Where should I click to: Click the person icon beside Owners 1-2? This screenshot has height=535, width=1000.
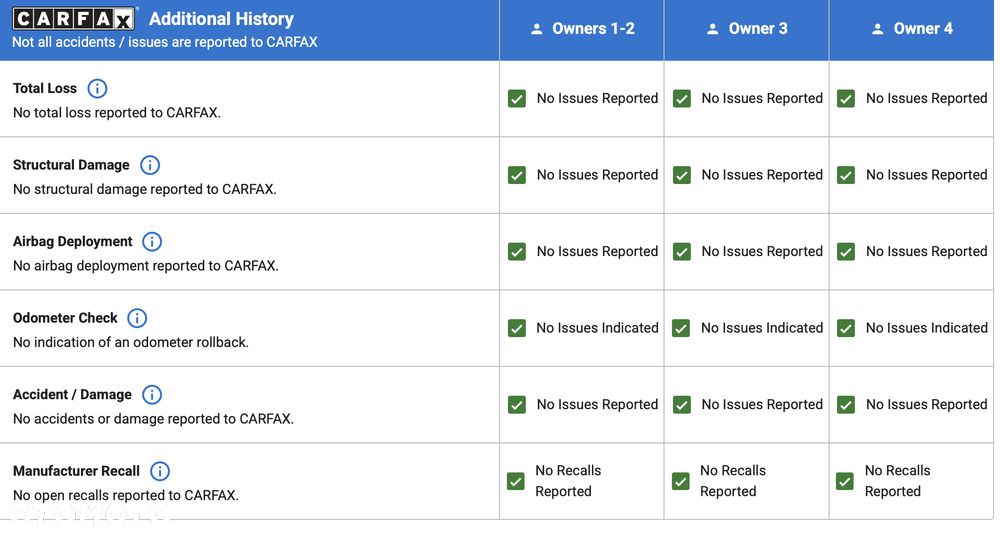537,29
